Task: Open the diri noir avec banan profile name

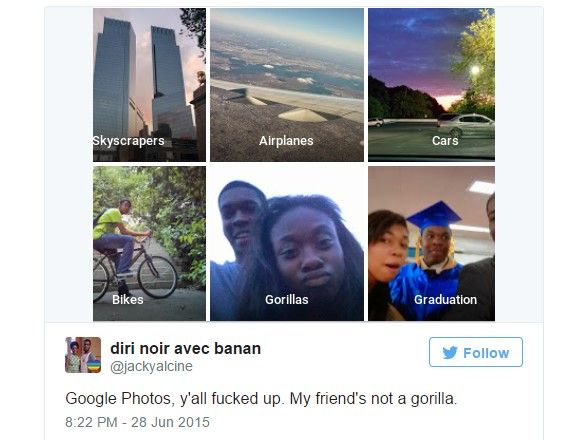Action: [186, 349]
